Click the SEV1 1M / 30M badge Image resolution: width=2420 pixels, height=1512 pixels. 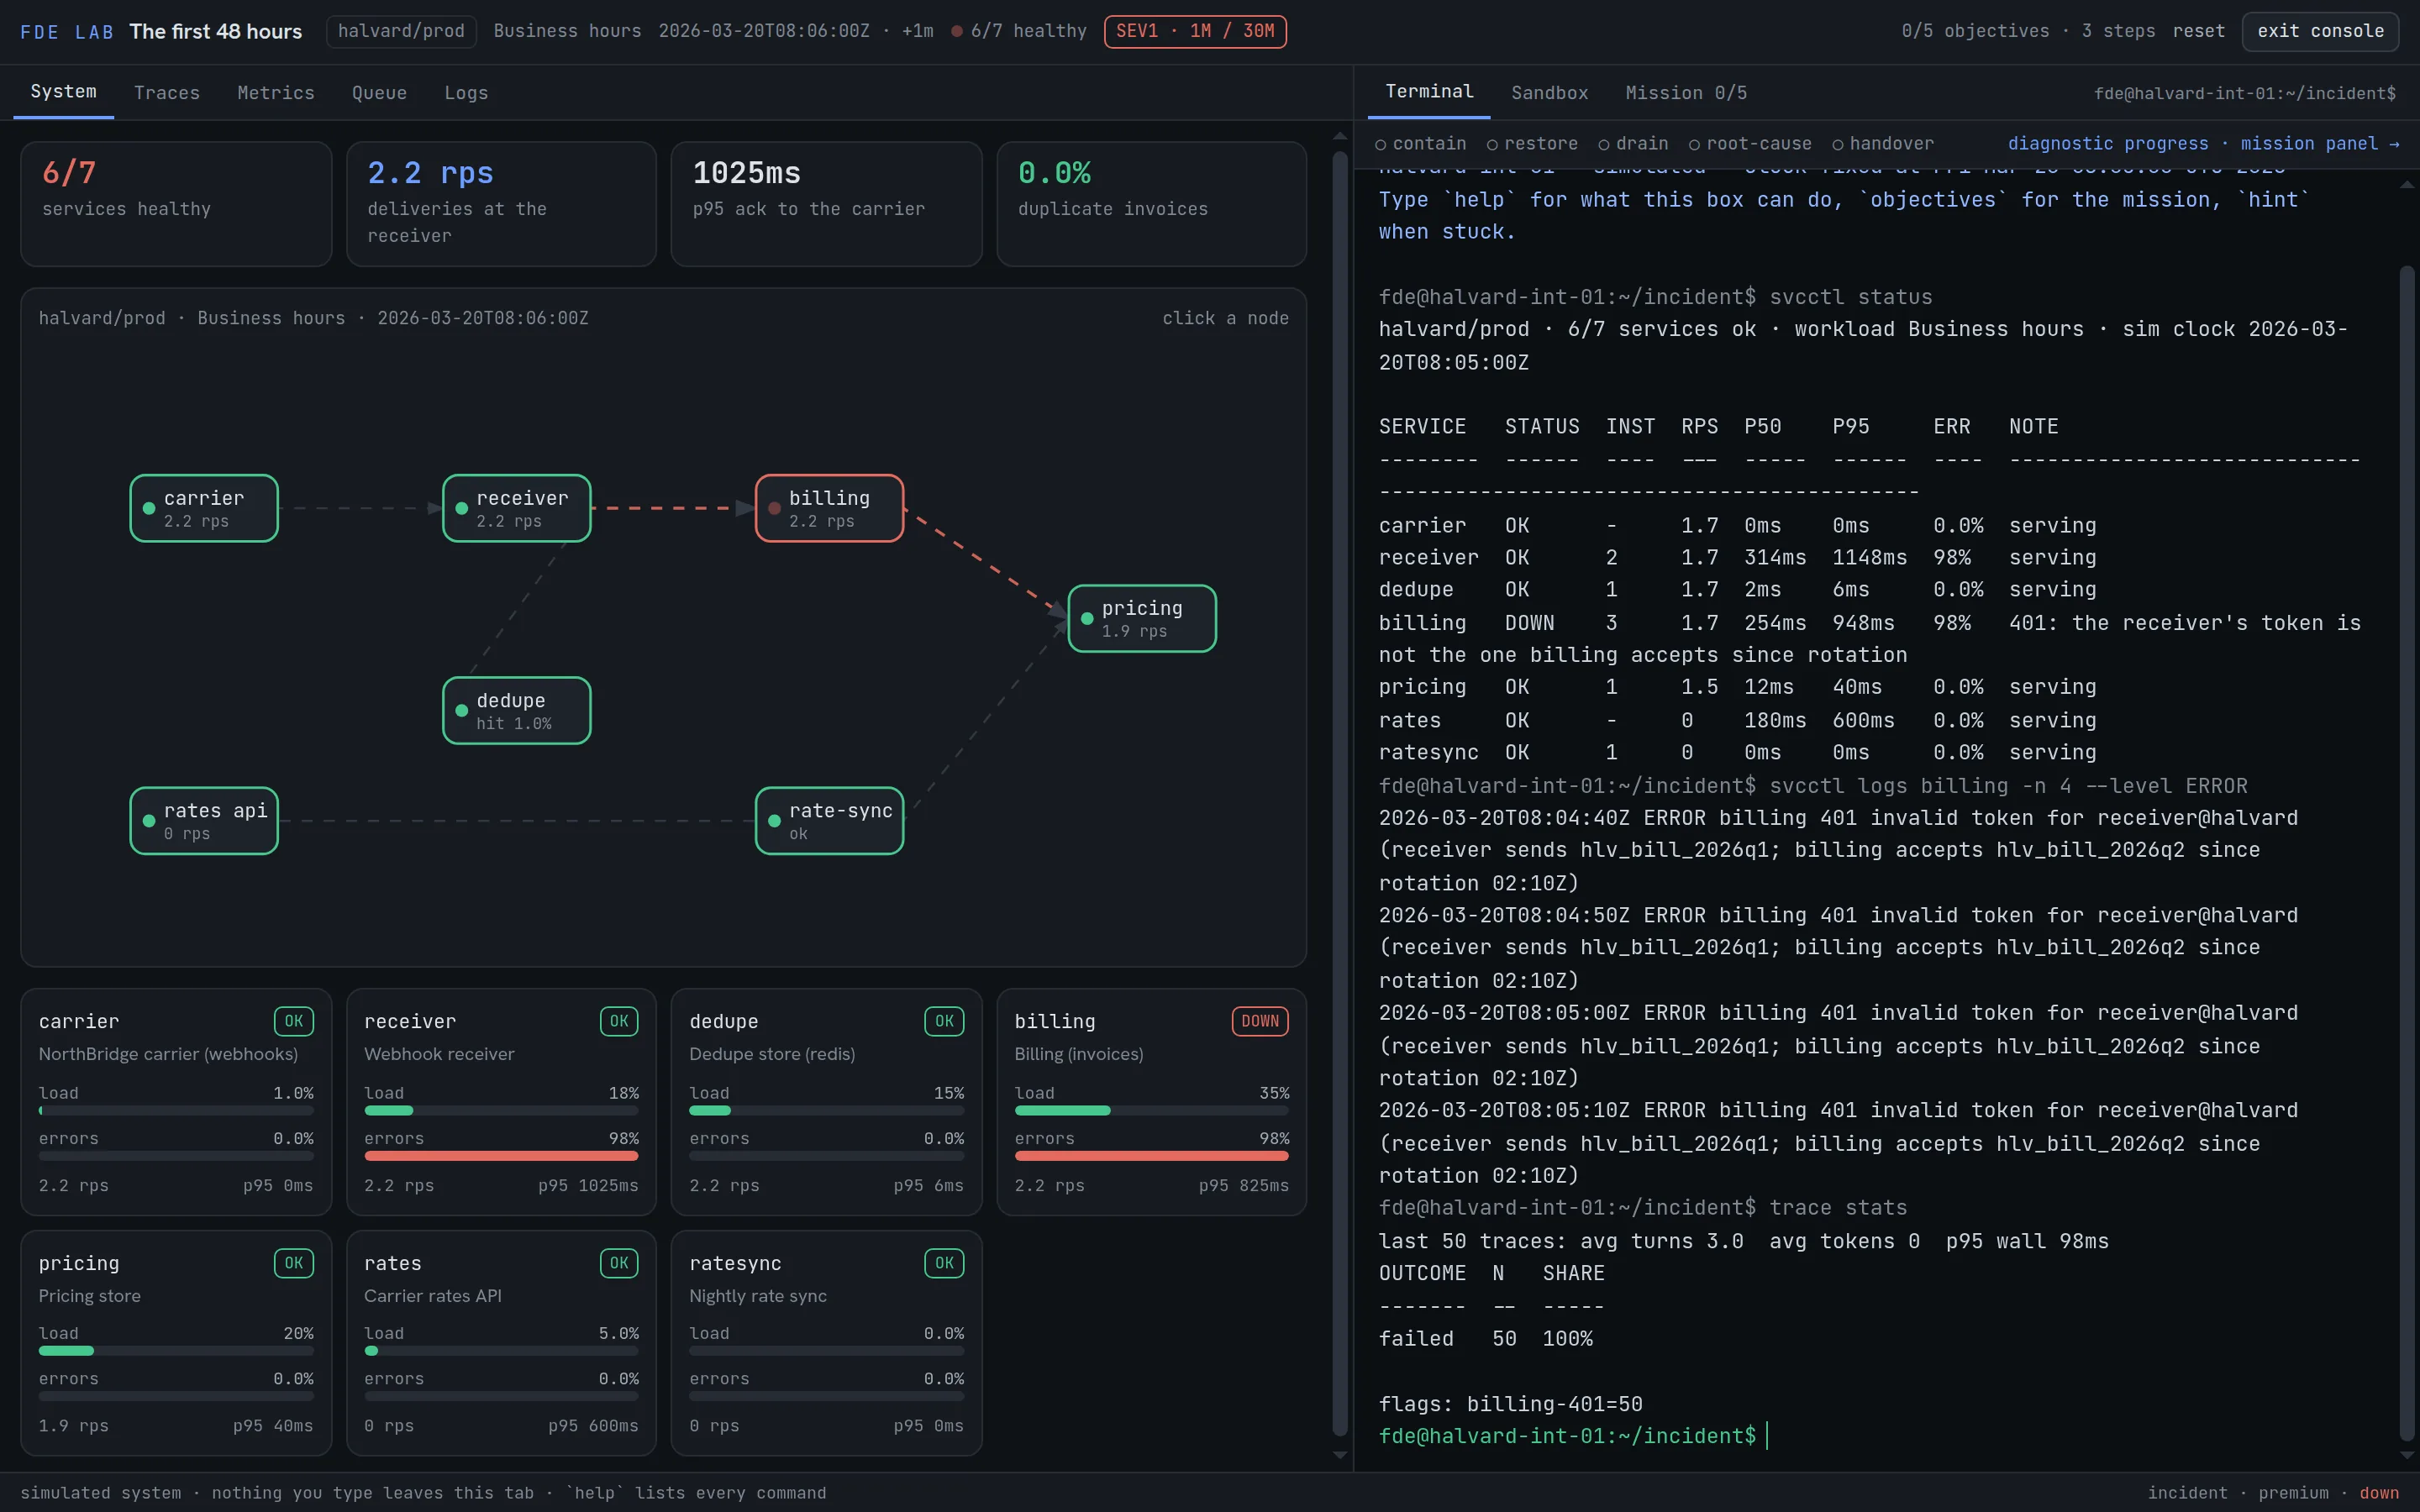pos(1195,31)
